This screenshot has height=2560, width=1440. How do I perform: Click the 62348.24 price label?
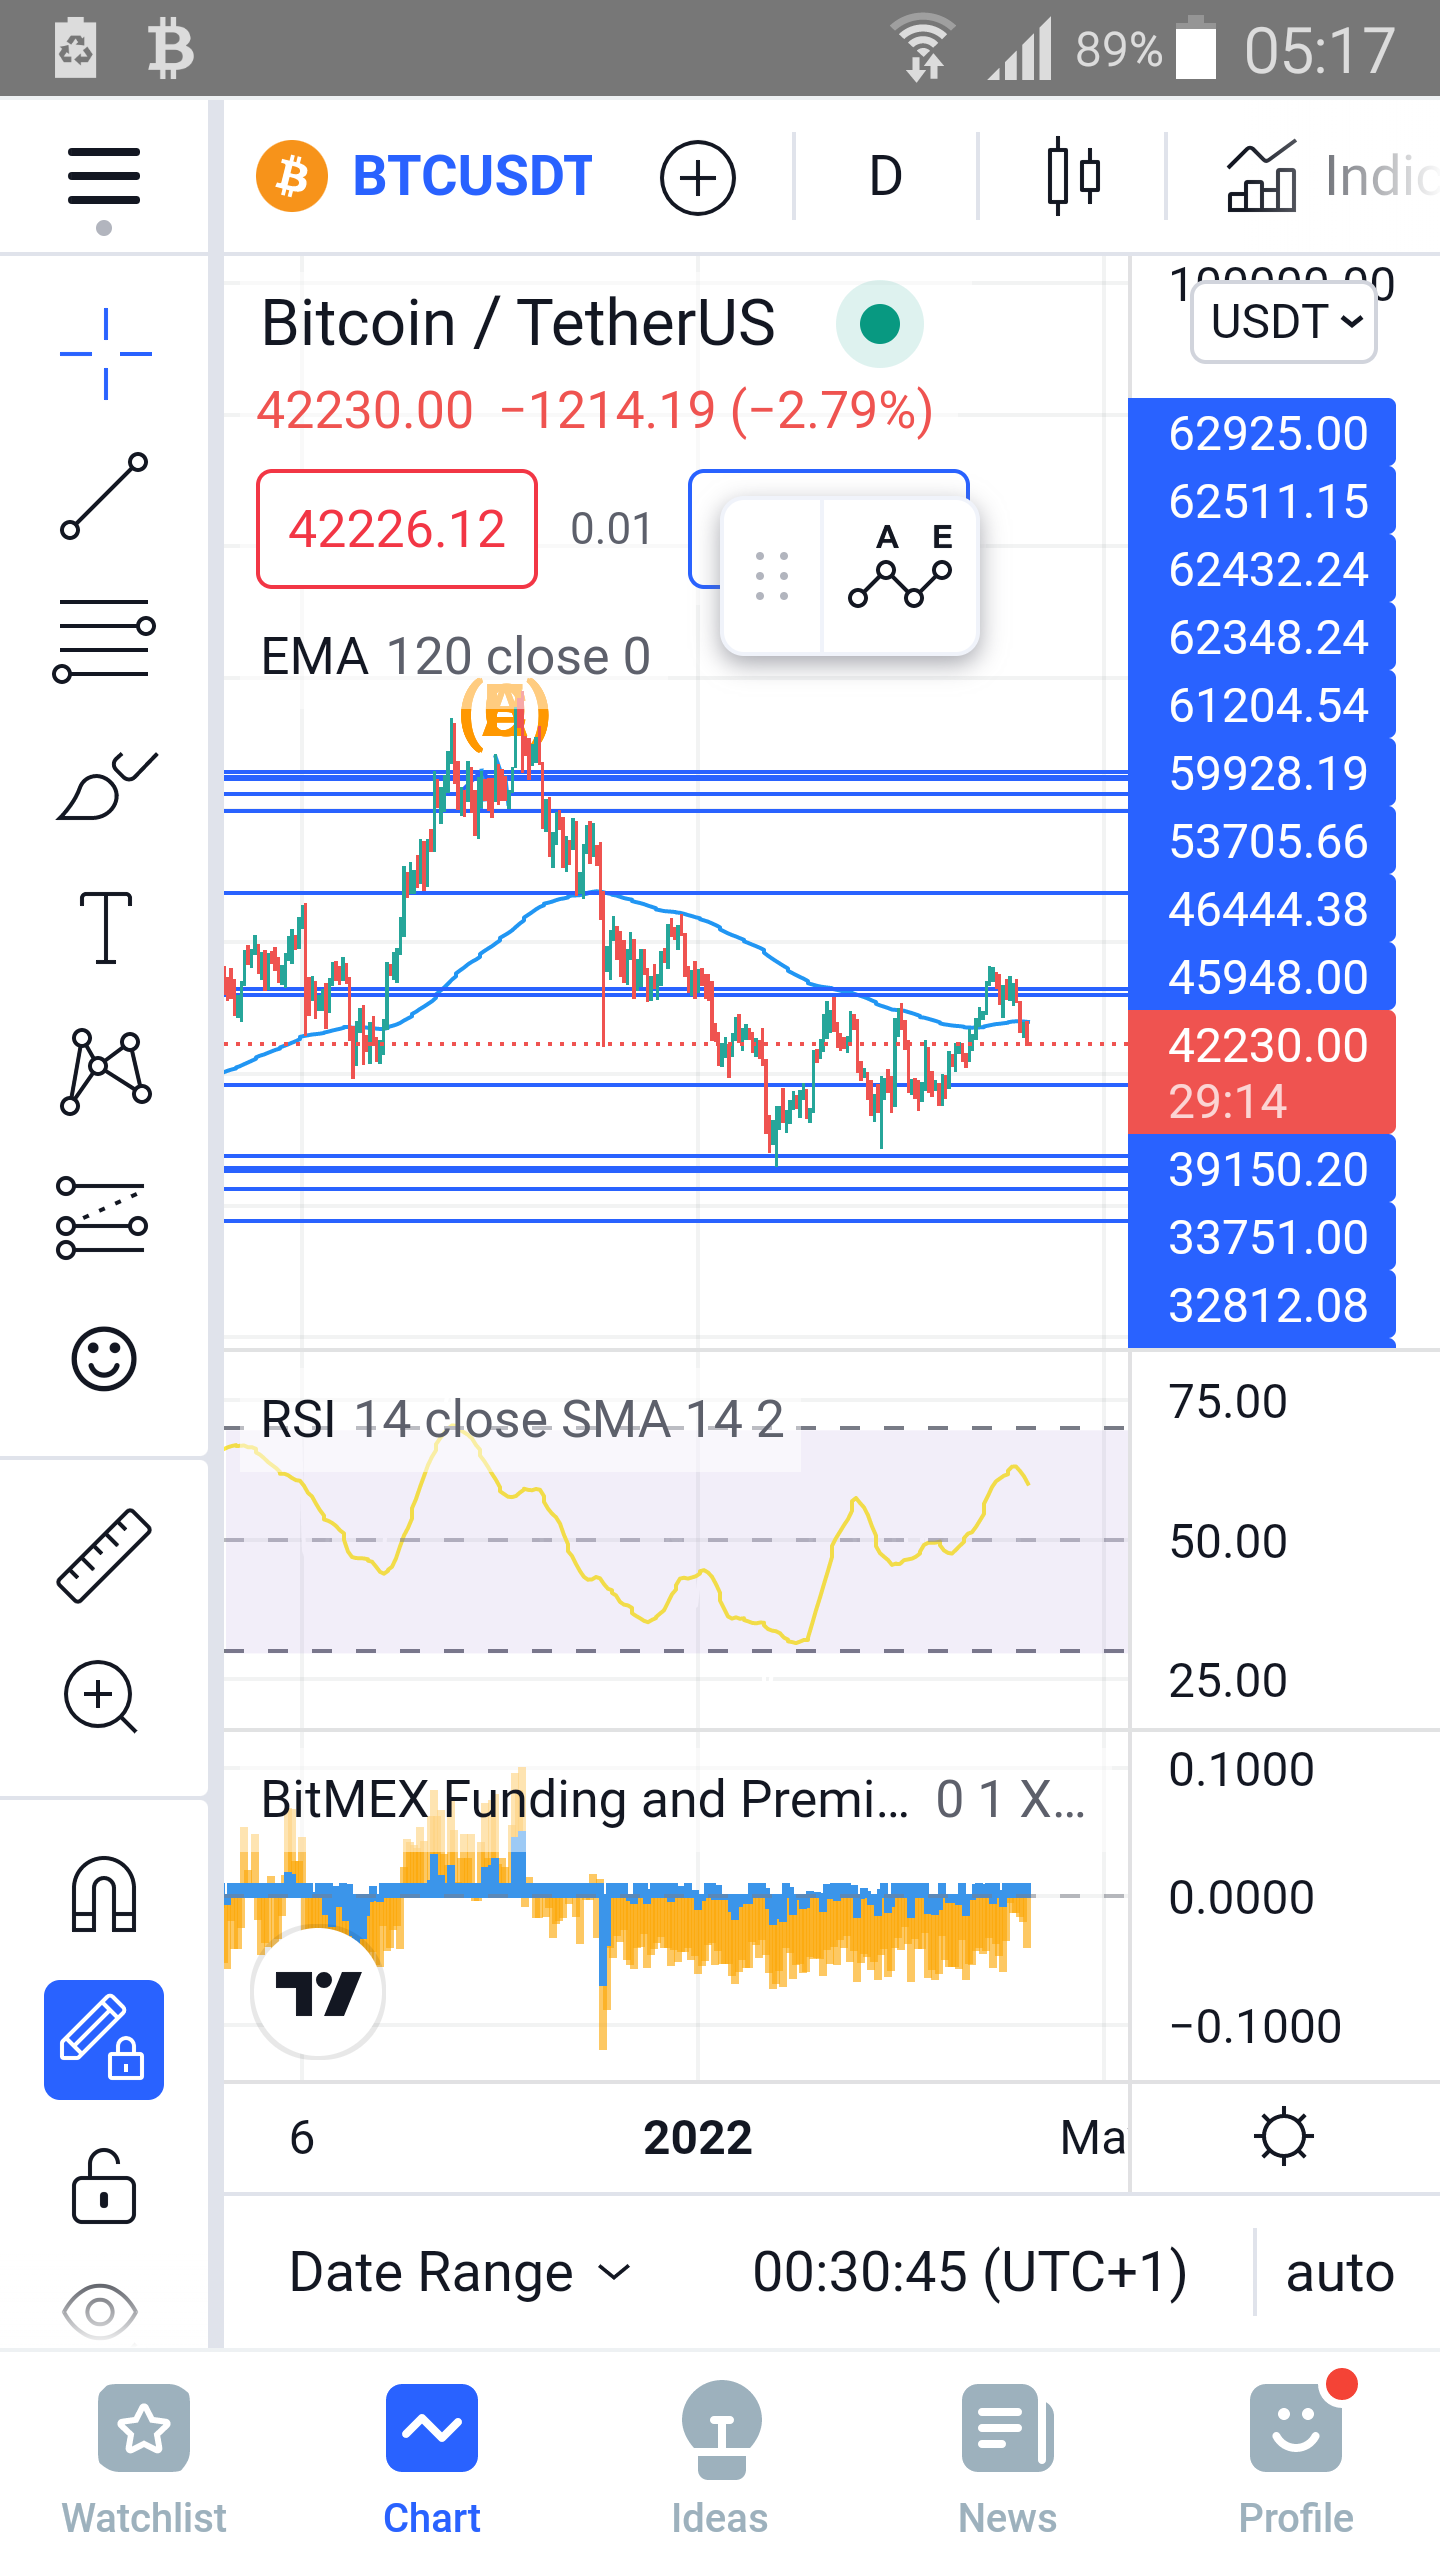[x=1262, y=637]
